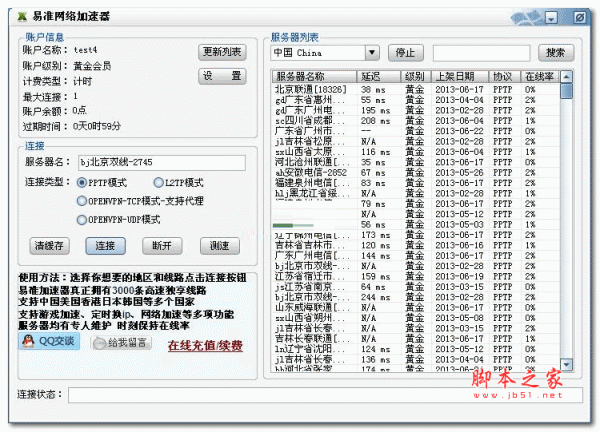This screenshot has height=432, width=600.
Task: Click 更新列表 button
Action: click(222, 52)
